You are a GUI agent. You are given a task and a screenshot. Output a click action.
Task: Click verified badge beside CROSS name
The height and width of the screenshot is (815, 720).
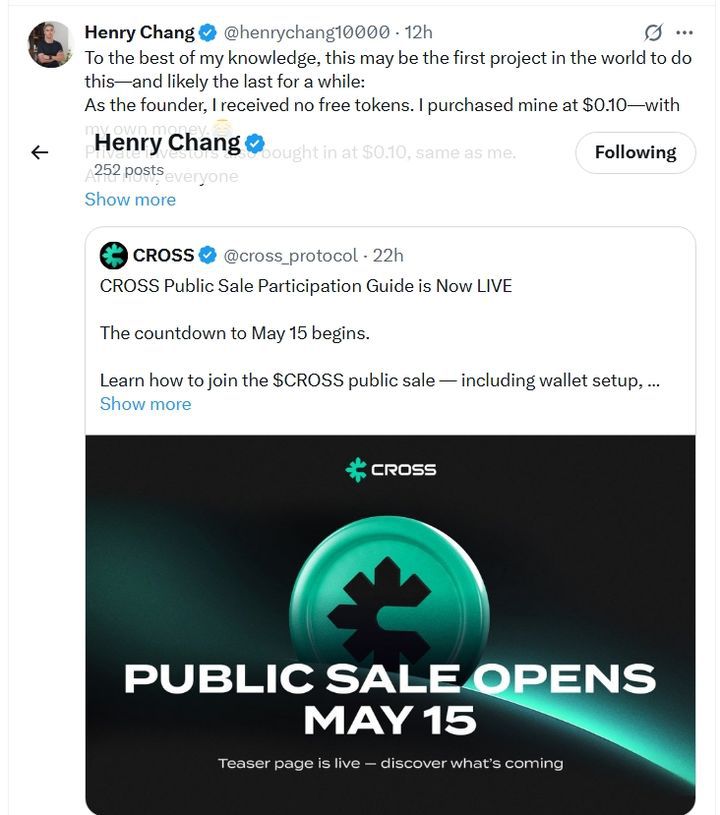208,256
